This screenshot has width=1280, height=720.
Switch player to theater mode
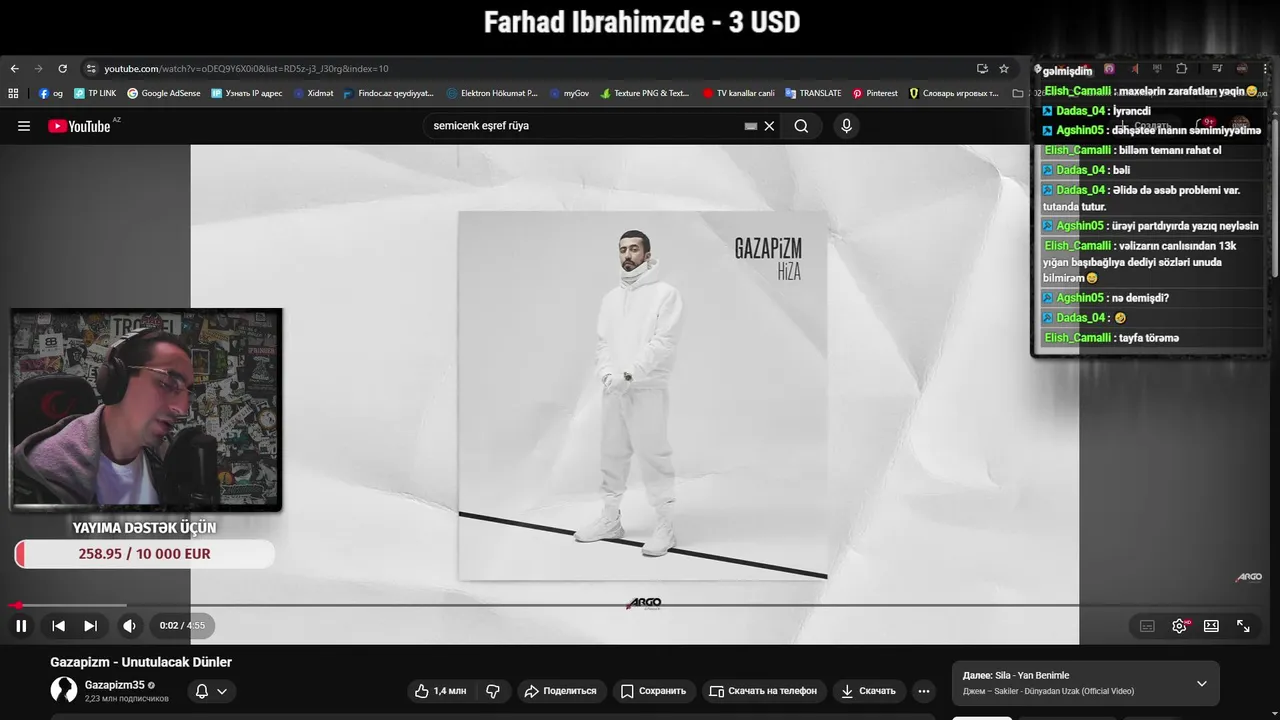[x=1211, y=626]
